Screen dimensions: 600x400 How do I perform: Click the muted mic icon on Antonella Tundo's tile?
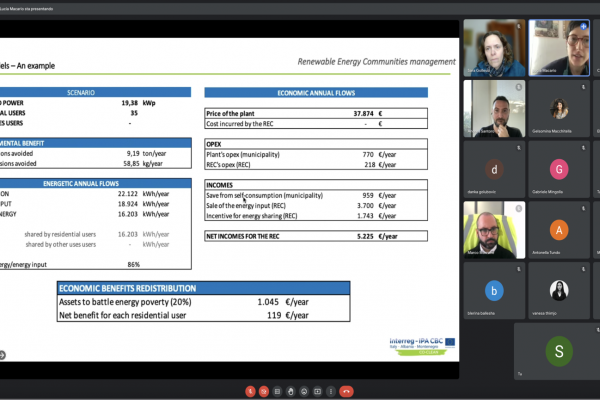[583, 209]
